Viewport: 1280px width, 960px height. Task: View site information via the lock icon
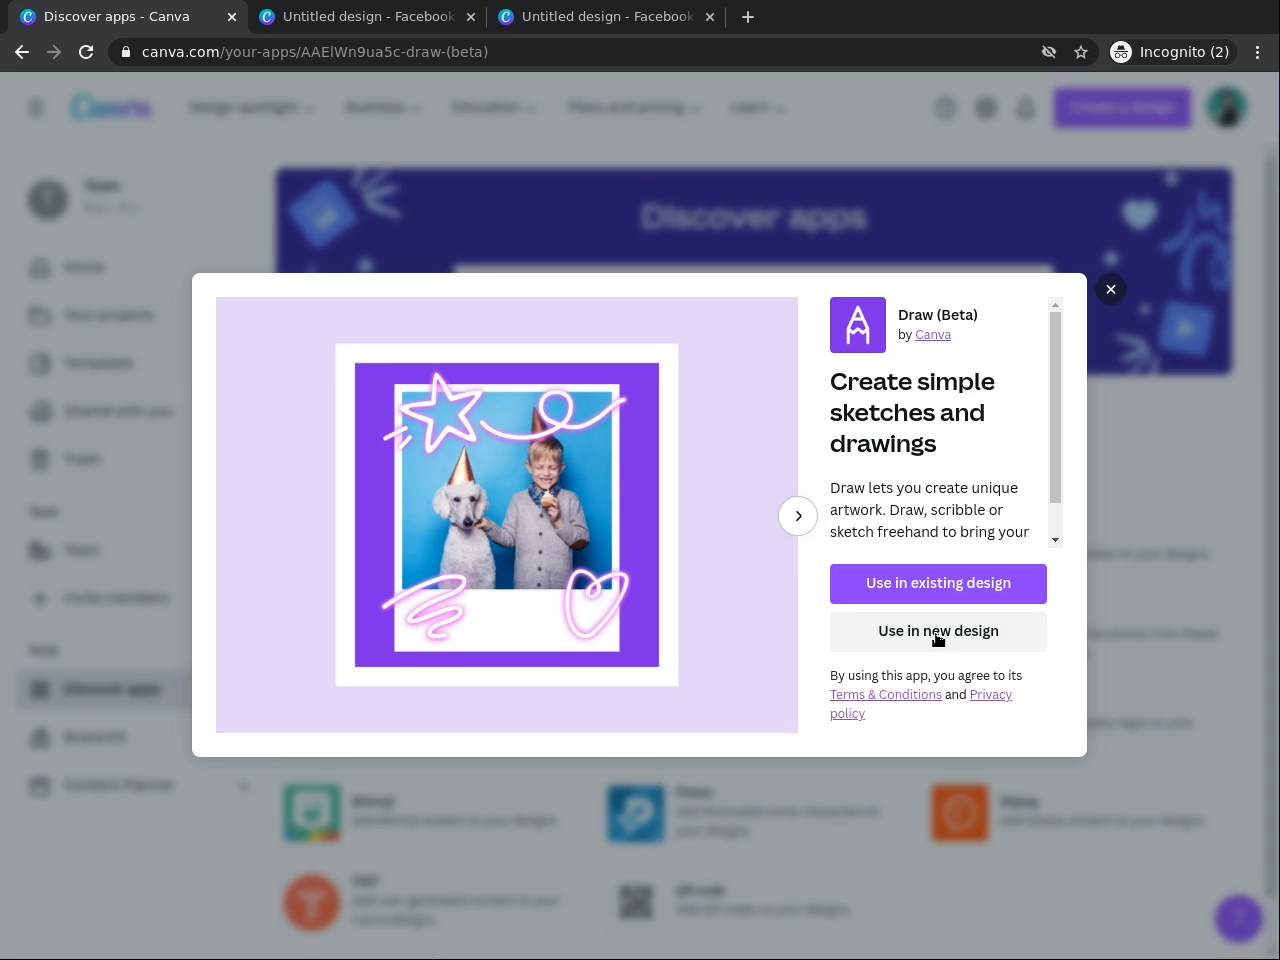pyautogui.click(x=125, y=52)
